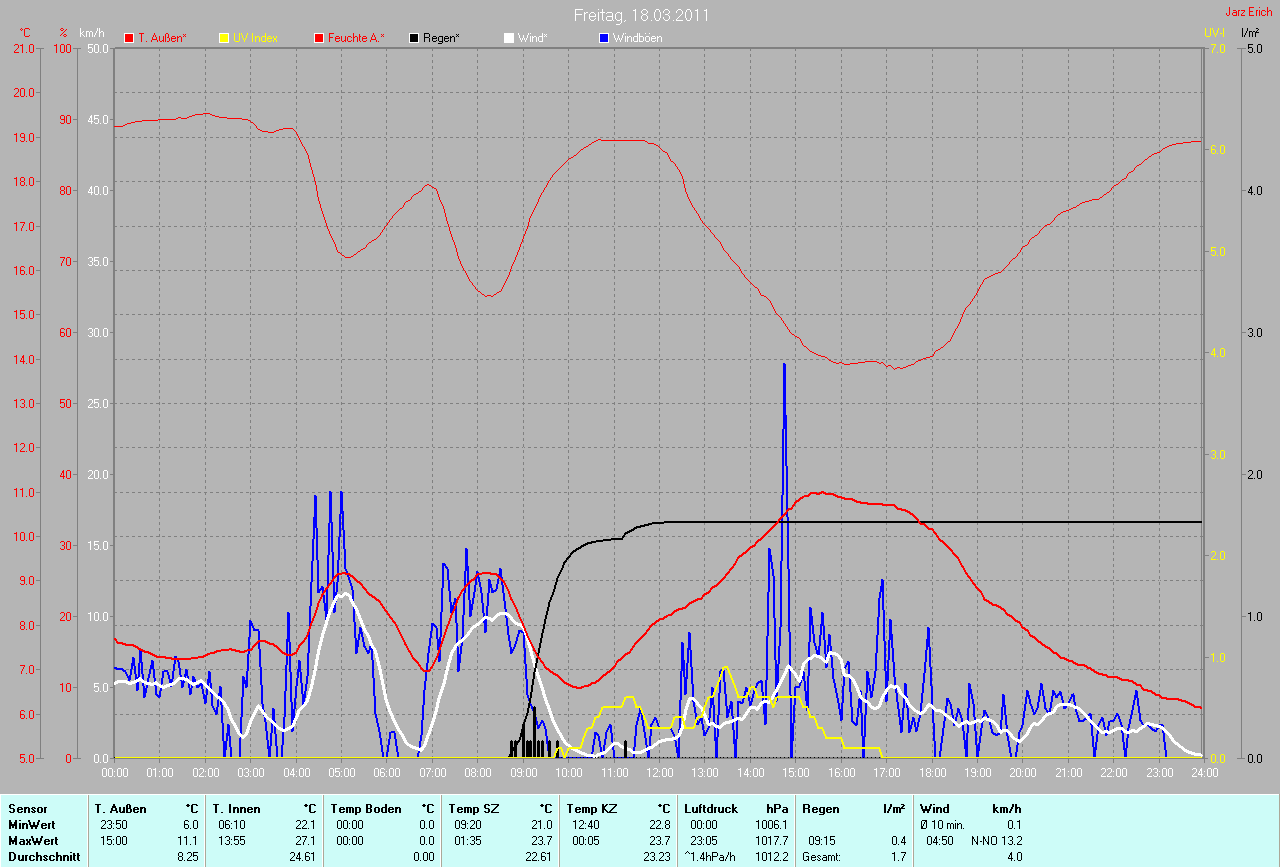
Task: Select the blue Windböen legend swatch
Action: point(603,38)
